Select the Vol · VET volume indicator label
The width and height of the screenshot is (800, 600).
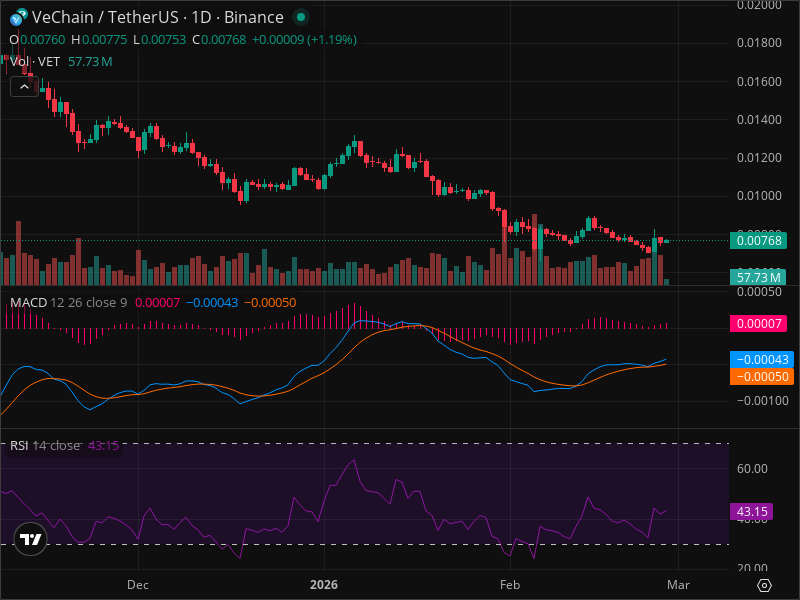(x=35, y=62)
